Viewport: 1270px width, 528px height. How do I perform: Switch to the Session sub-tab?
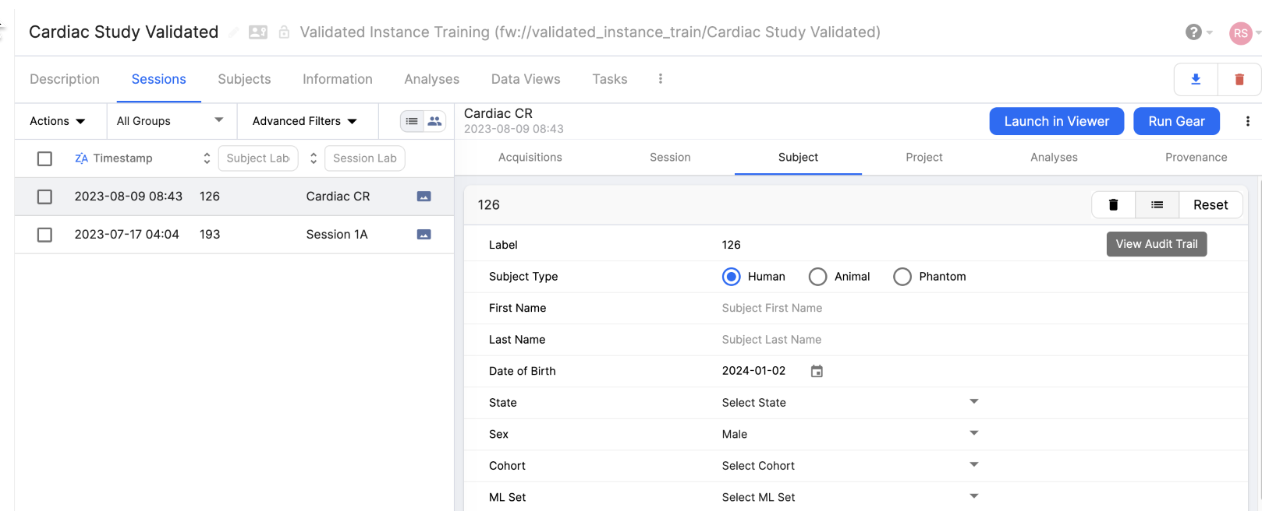[670, 157]
